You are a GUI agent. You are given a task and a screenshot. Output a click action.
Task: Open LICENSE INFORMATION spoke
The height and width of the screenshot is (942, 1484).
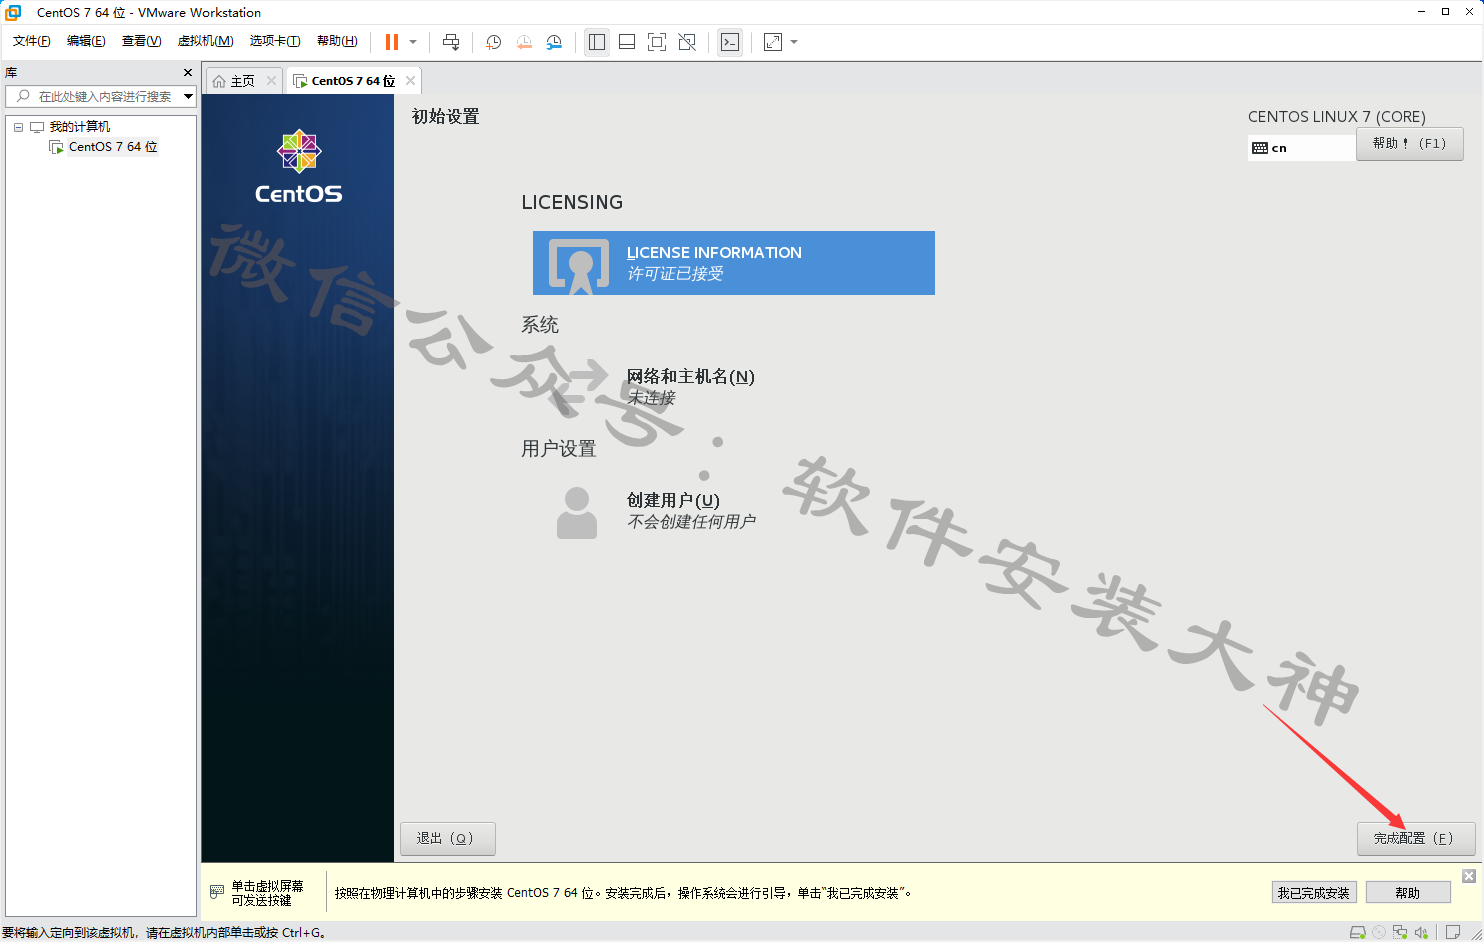tap(734, 263)
